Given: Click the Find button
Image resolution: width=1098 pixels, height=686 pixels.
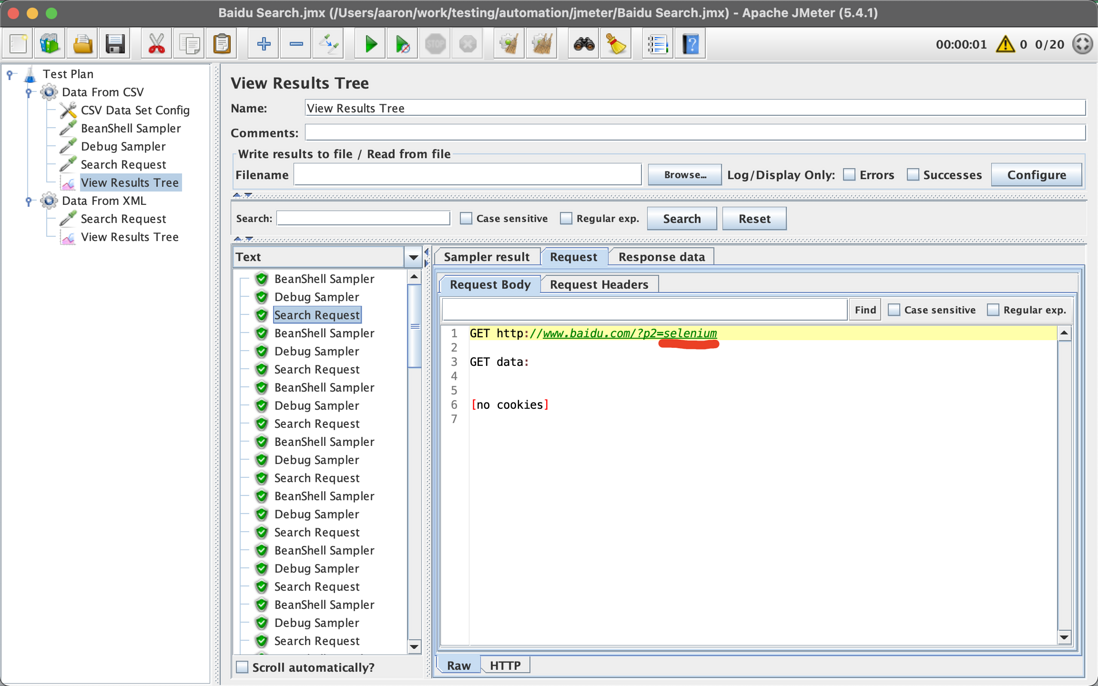Looking at the screenshot, I should pos(866,309).
